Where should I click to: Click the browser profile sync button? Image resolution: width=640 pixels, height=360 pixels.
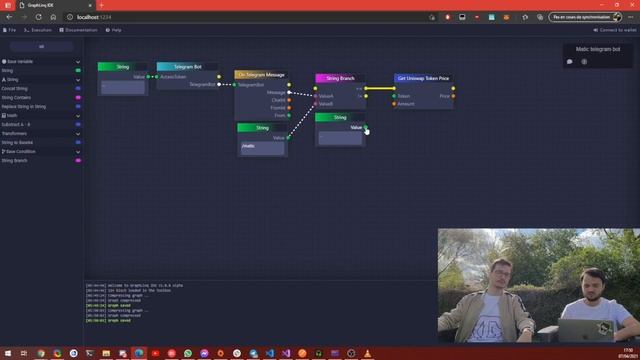pyautogui.click(x=585, y=17)
